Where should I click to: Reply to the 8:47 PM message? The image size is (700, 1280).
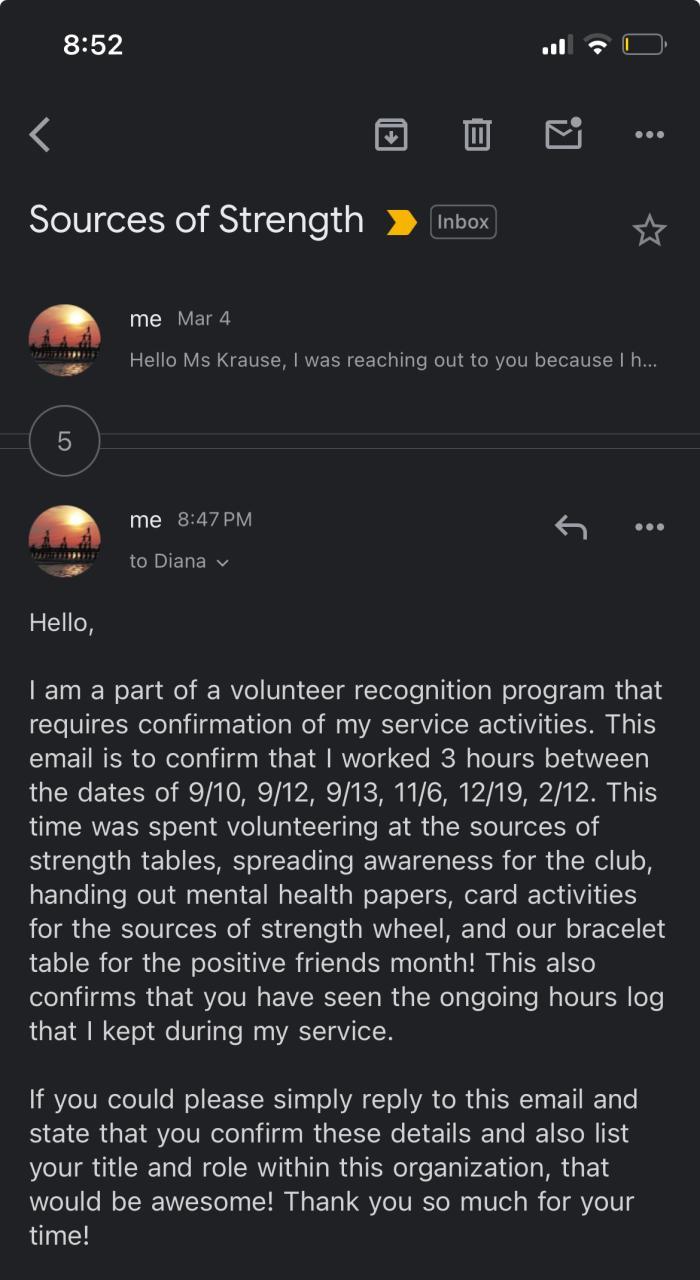tap(570, 527)
